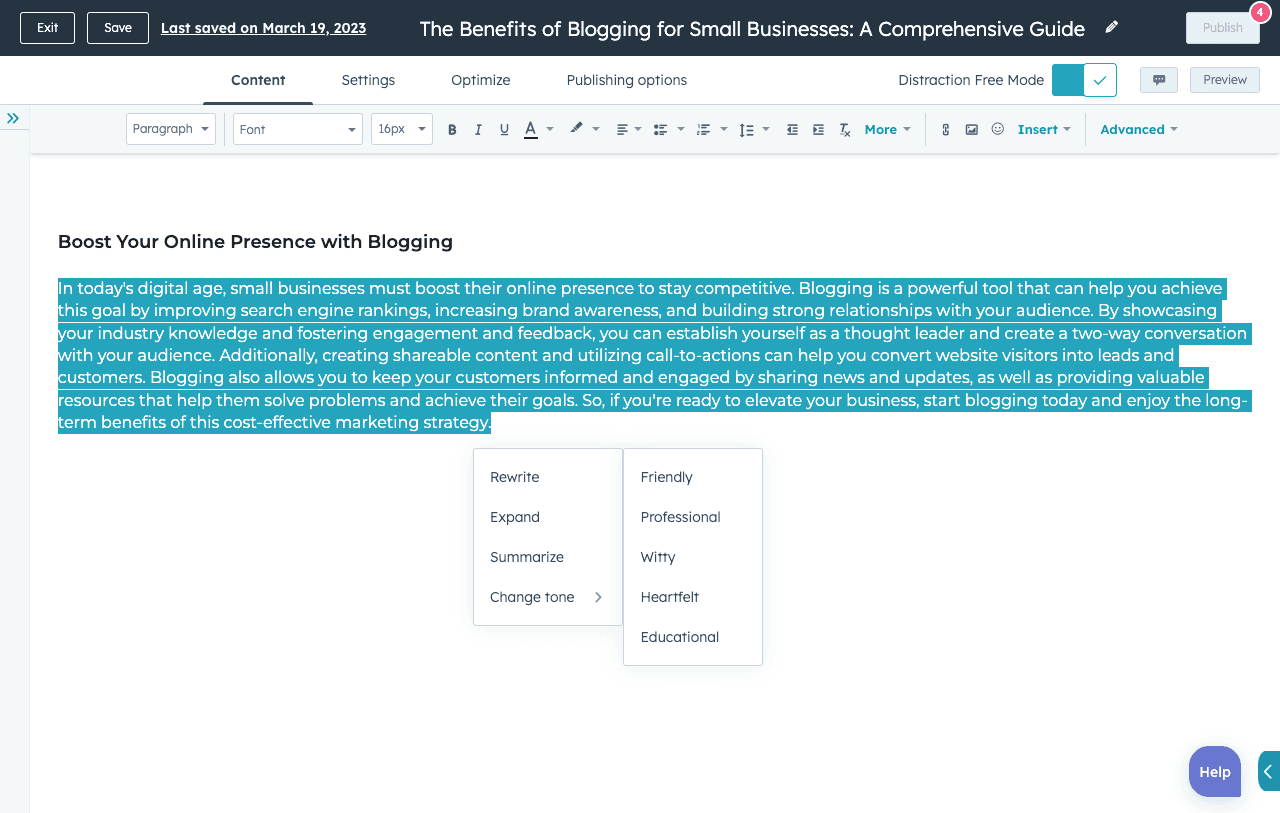Expand the collapsed left sidebar

[14, 117]
